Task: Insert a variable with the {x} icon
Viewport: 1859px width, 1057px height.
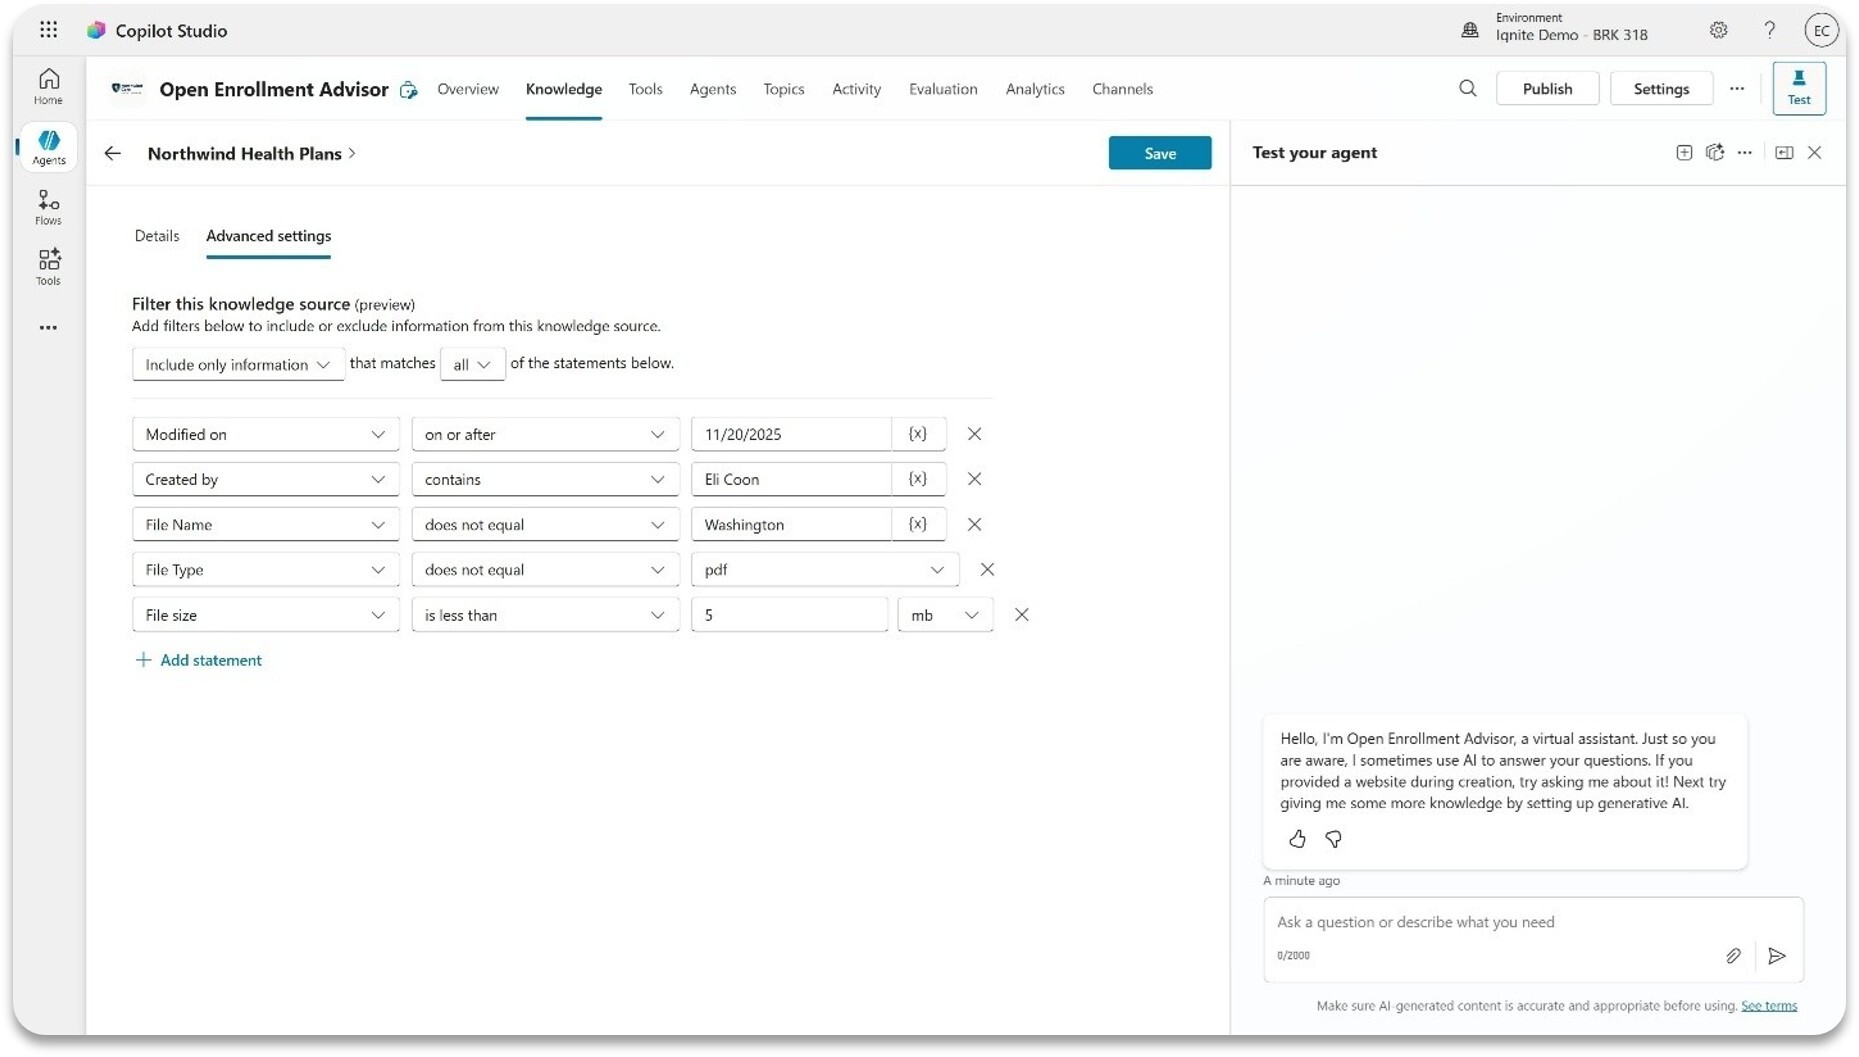Action: tap(918, 434)
